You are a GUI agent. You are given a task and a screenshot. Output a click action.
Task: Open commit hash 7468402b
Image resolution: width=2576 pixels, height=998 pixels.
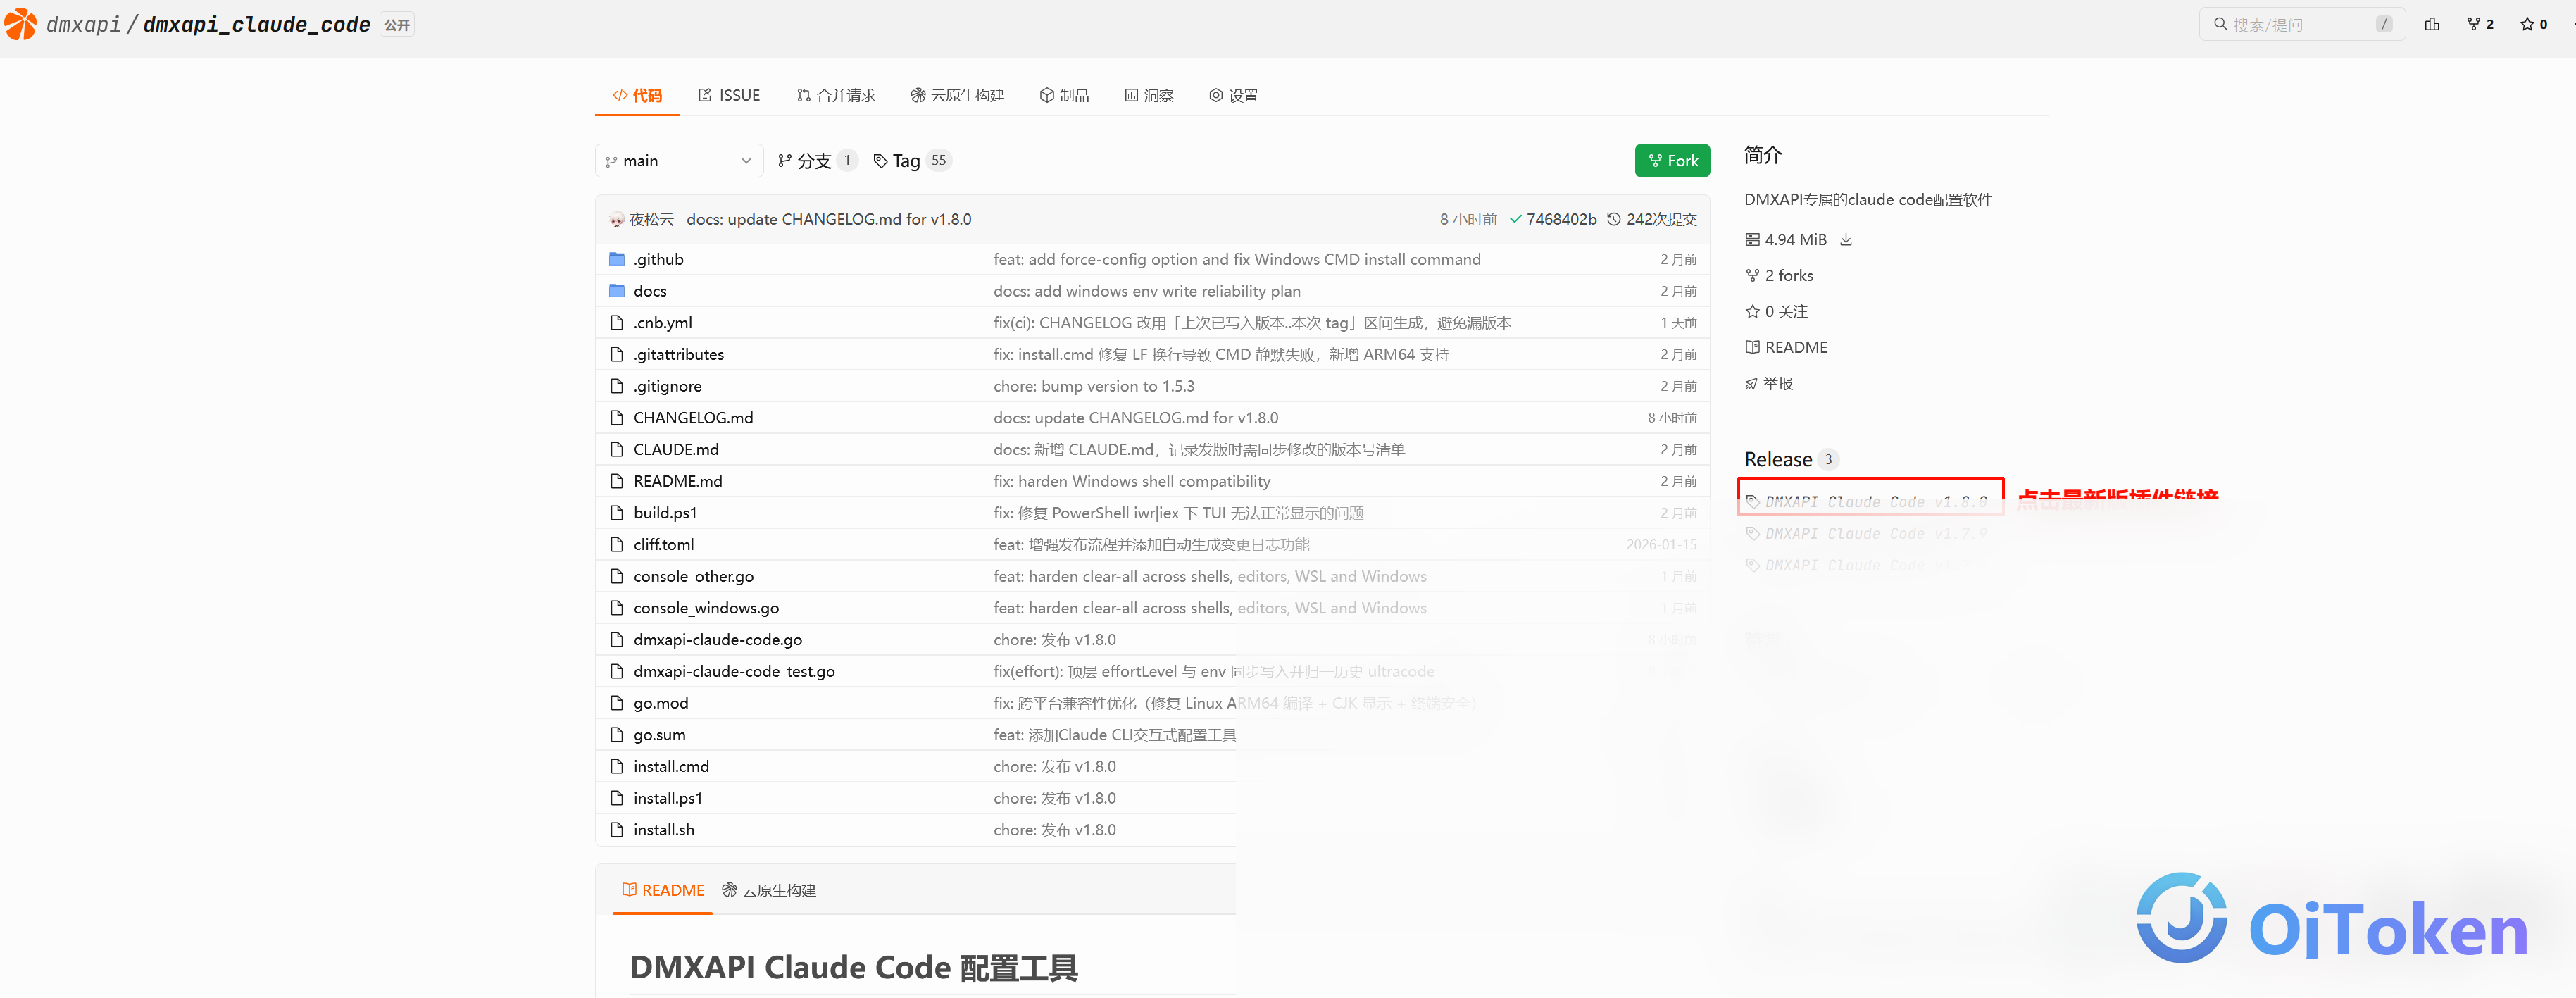1561,219
